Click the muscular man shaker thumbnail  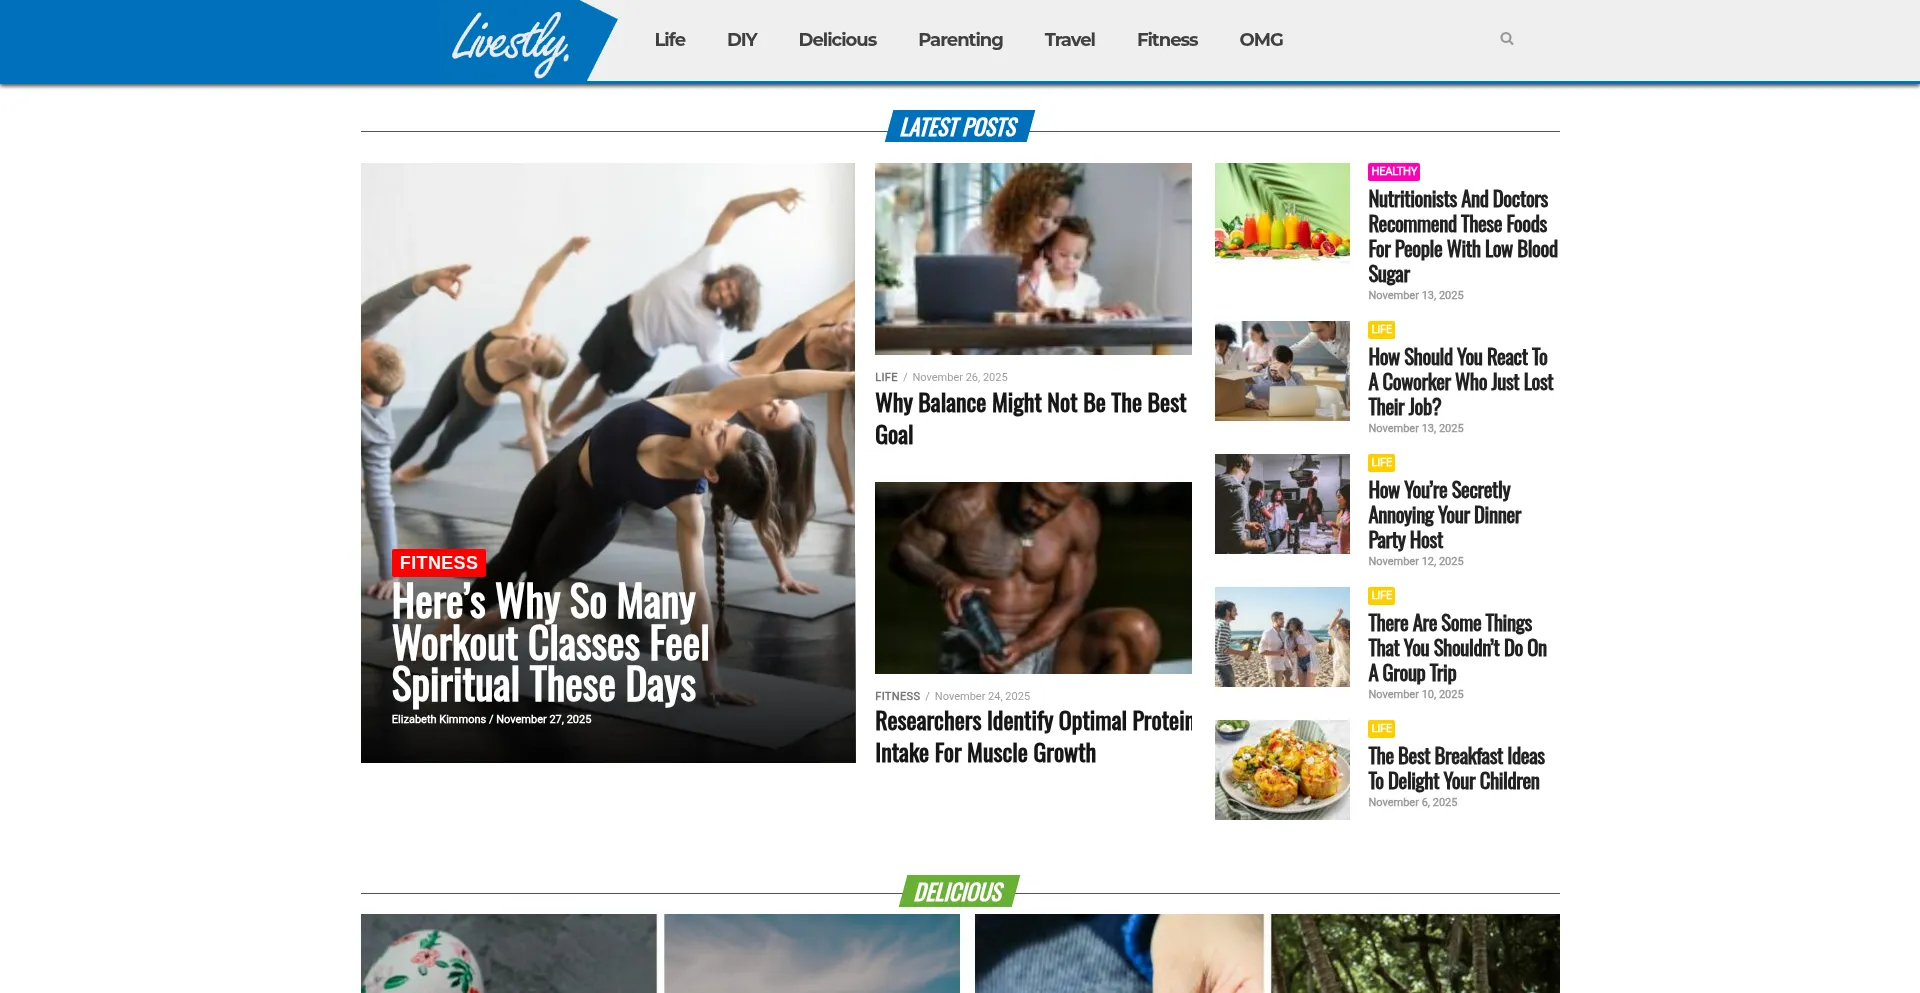click(1033, 578)
